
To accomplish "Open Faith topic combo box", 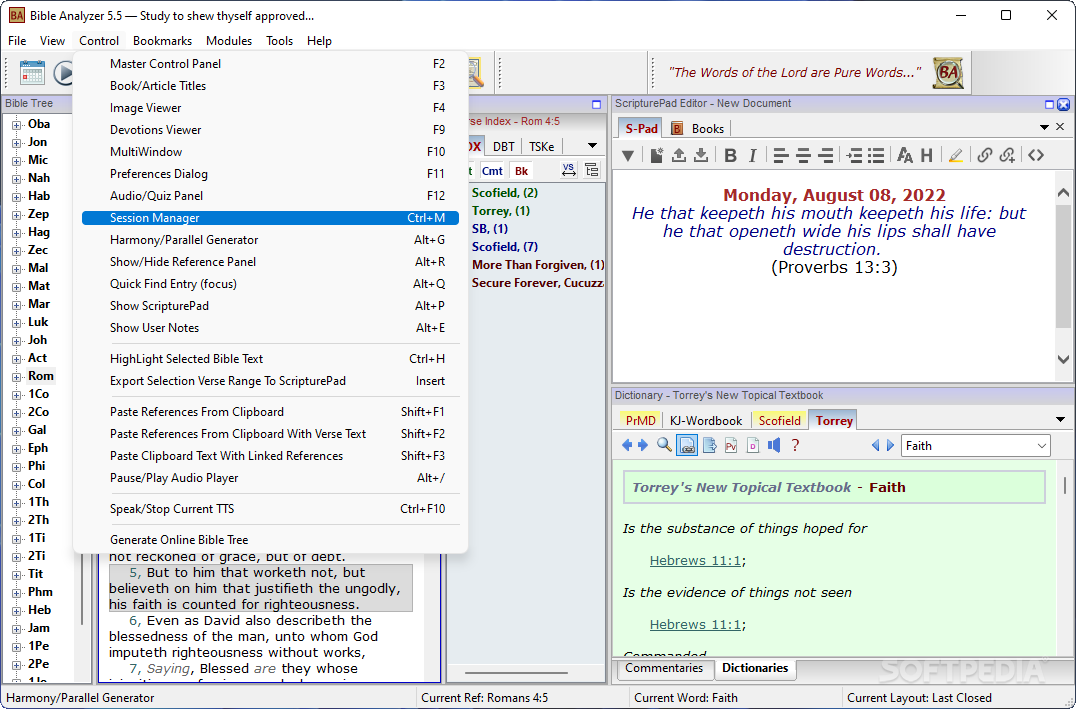I will coord(975,445).
